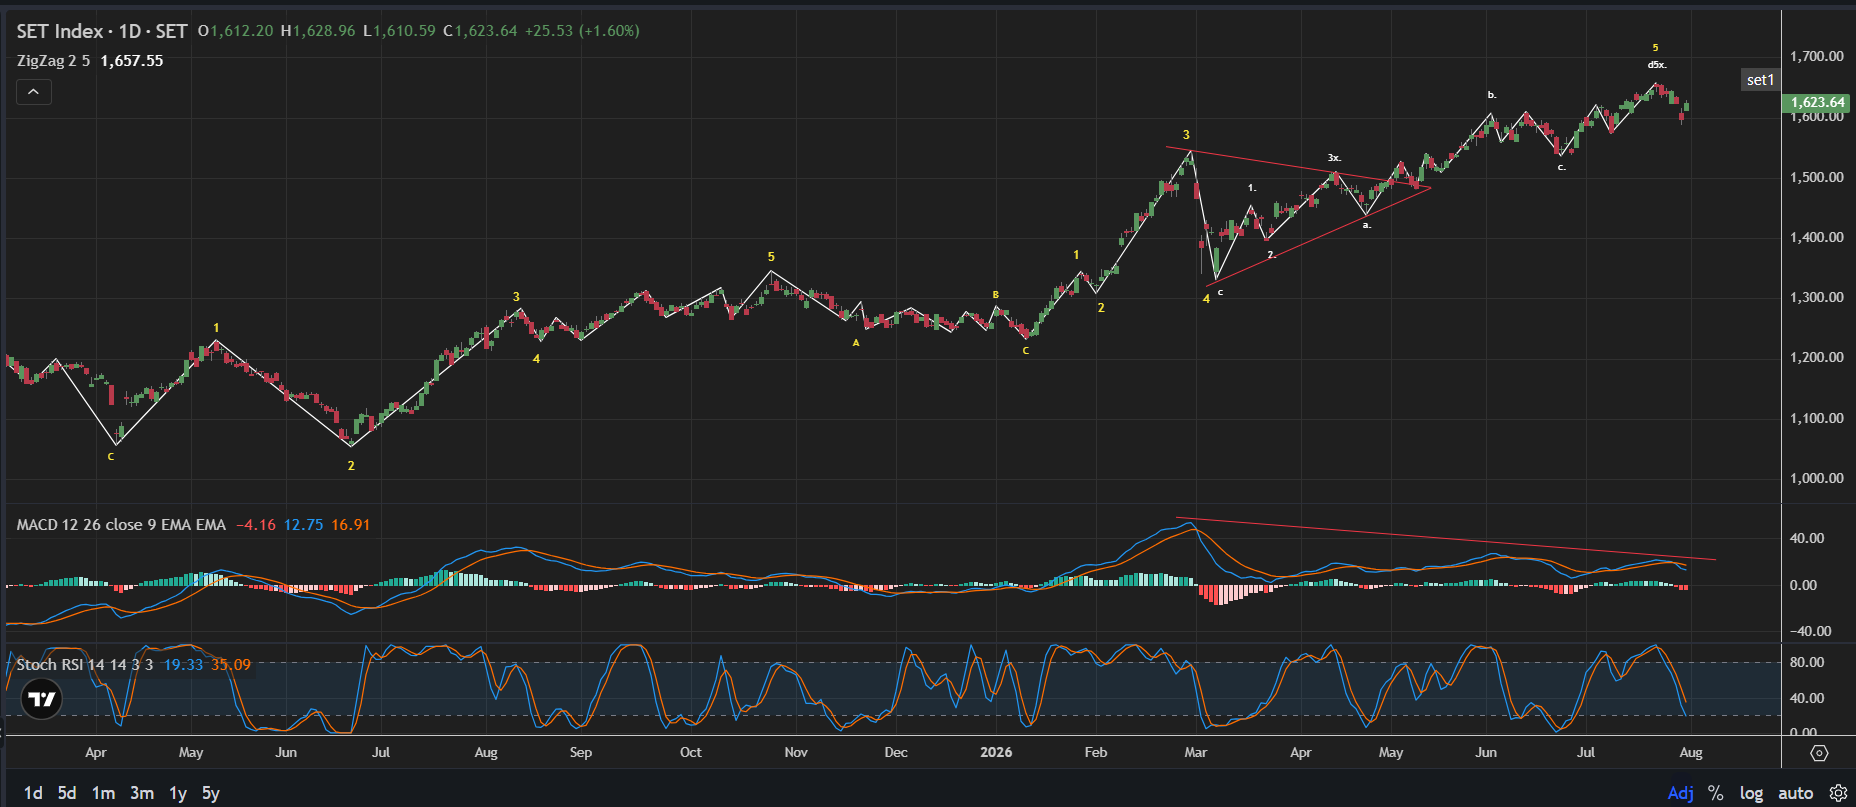
Task: Enable log scale
Action: [x=1751, y=793]
